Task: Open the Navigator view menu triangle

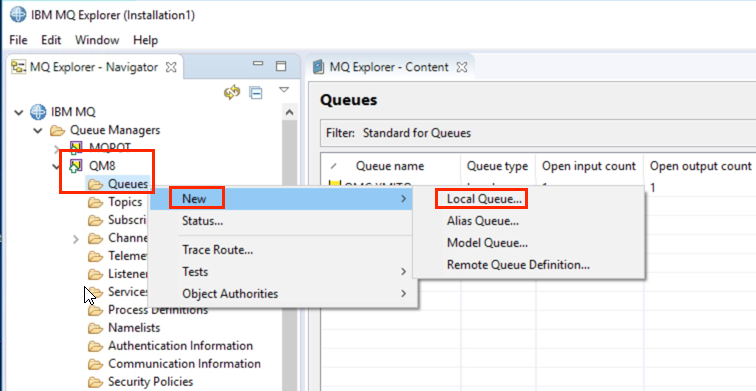Action: [x=284, y=90]
